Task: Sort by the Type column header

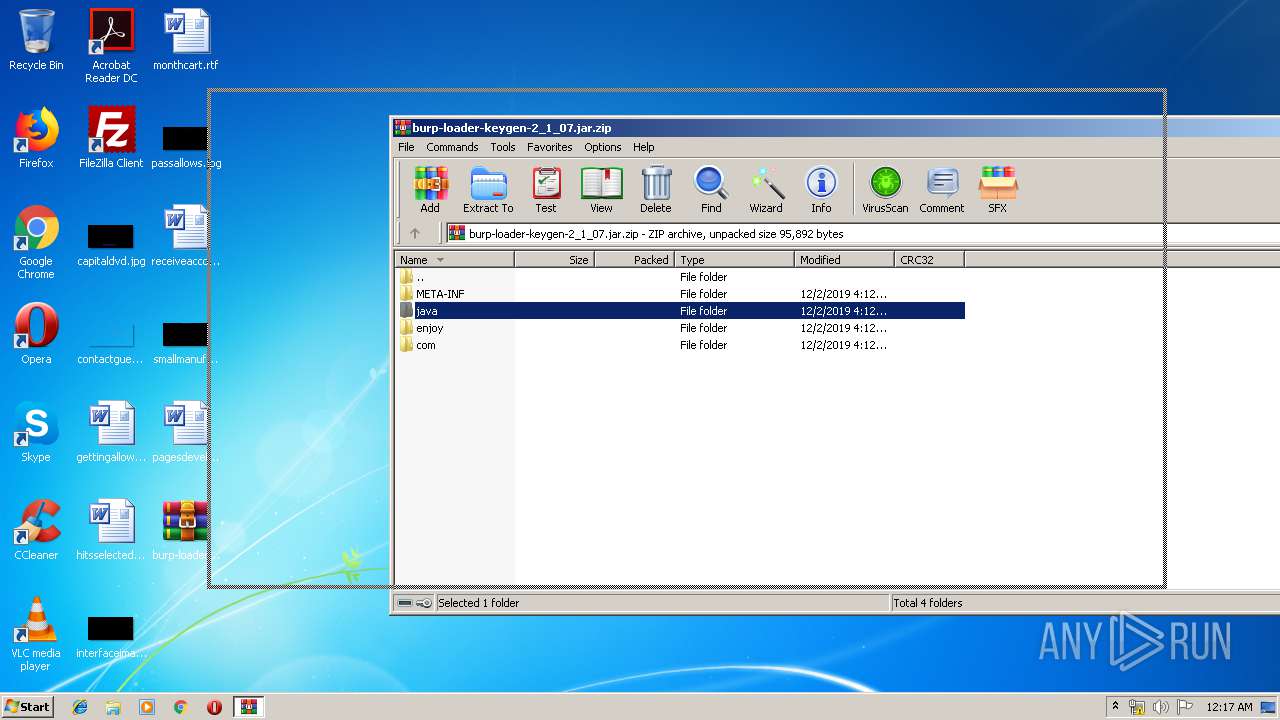Action: (x=735, y=260)
